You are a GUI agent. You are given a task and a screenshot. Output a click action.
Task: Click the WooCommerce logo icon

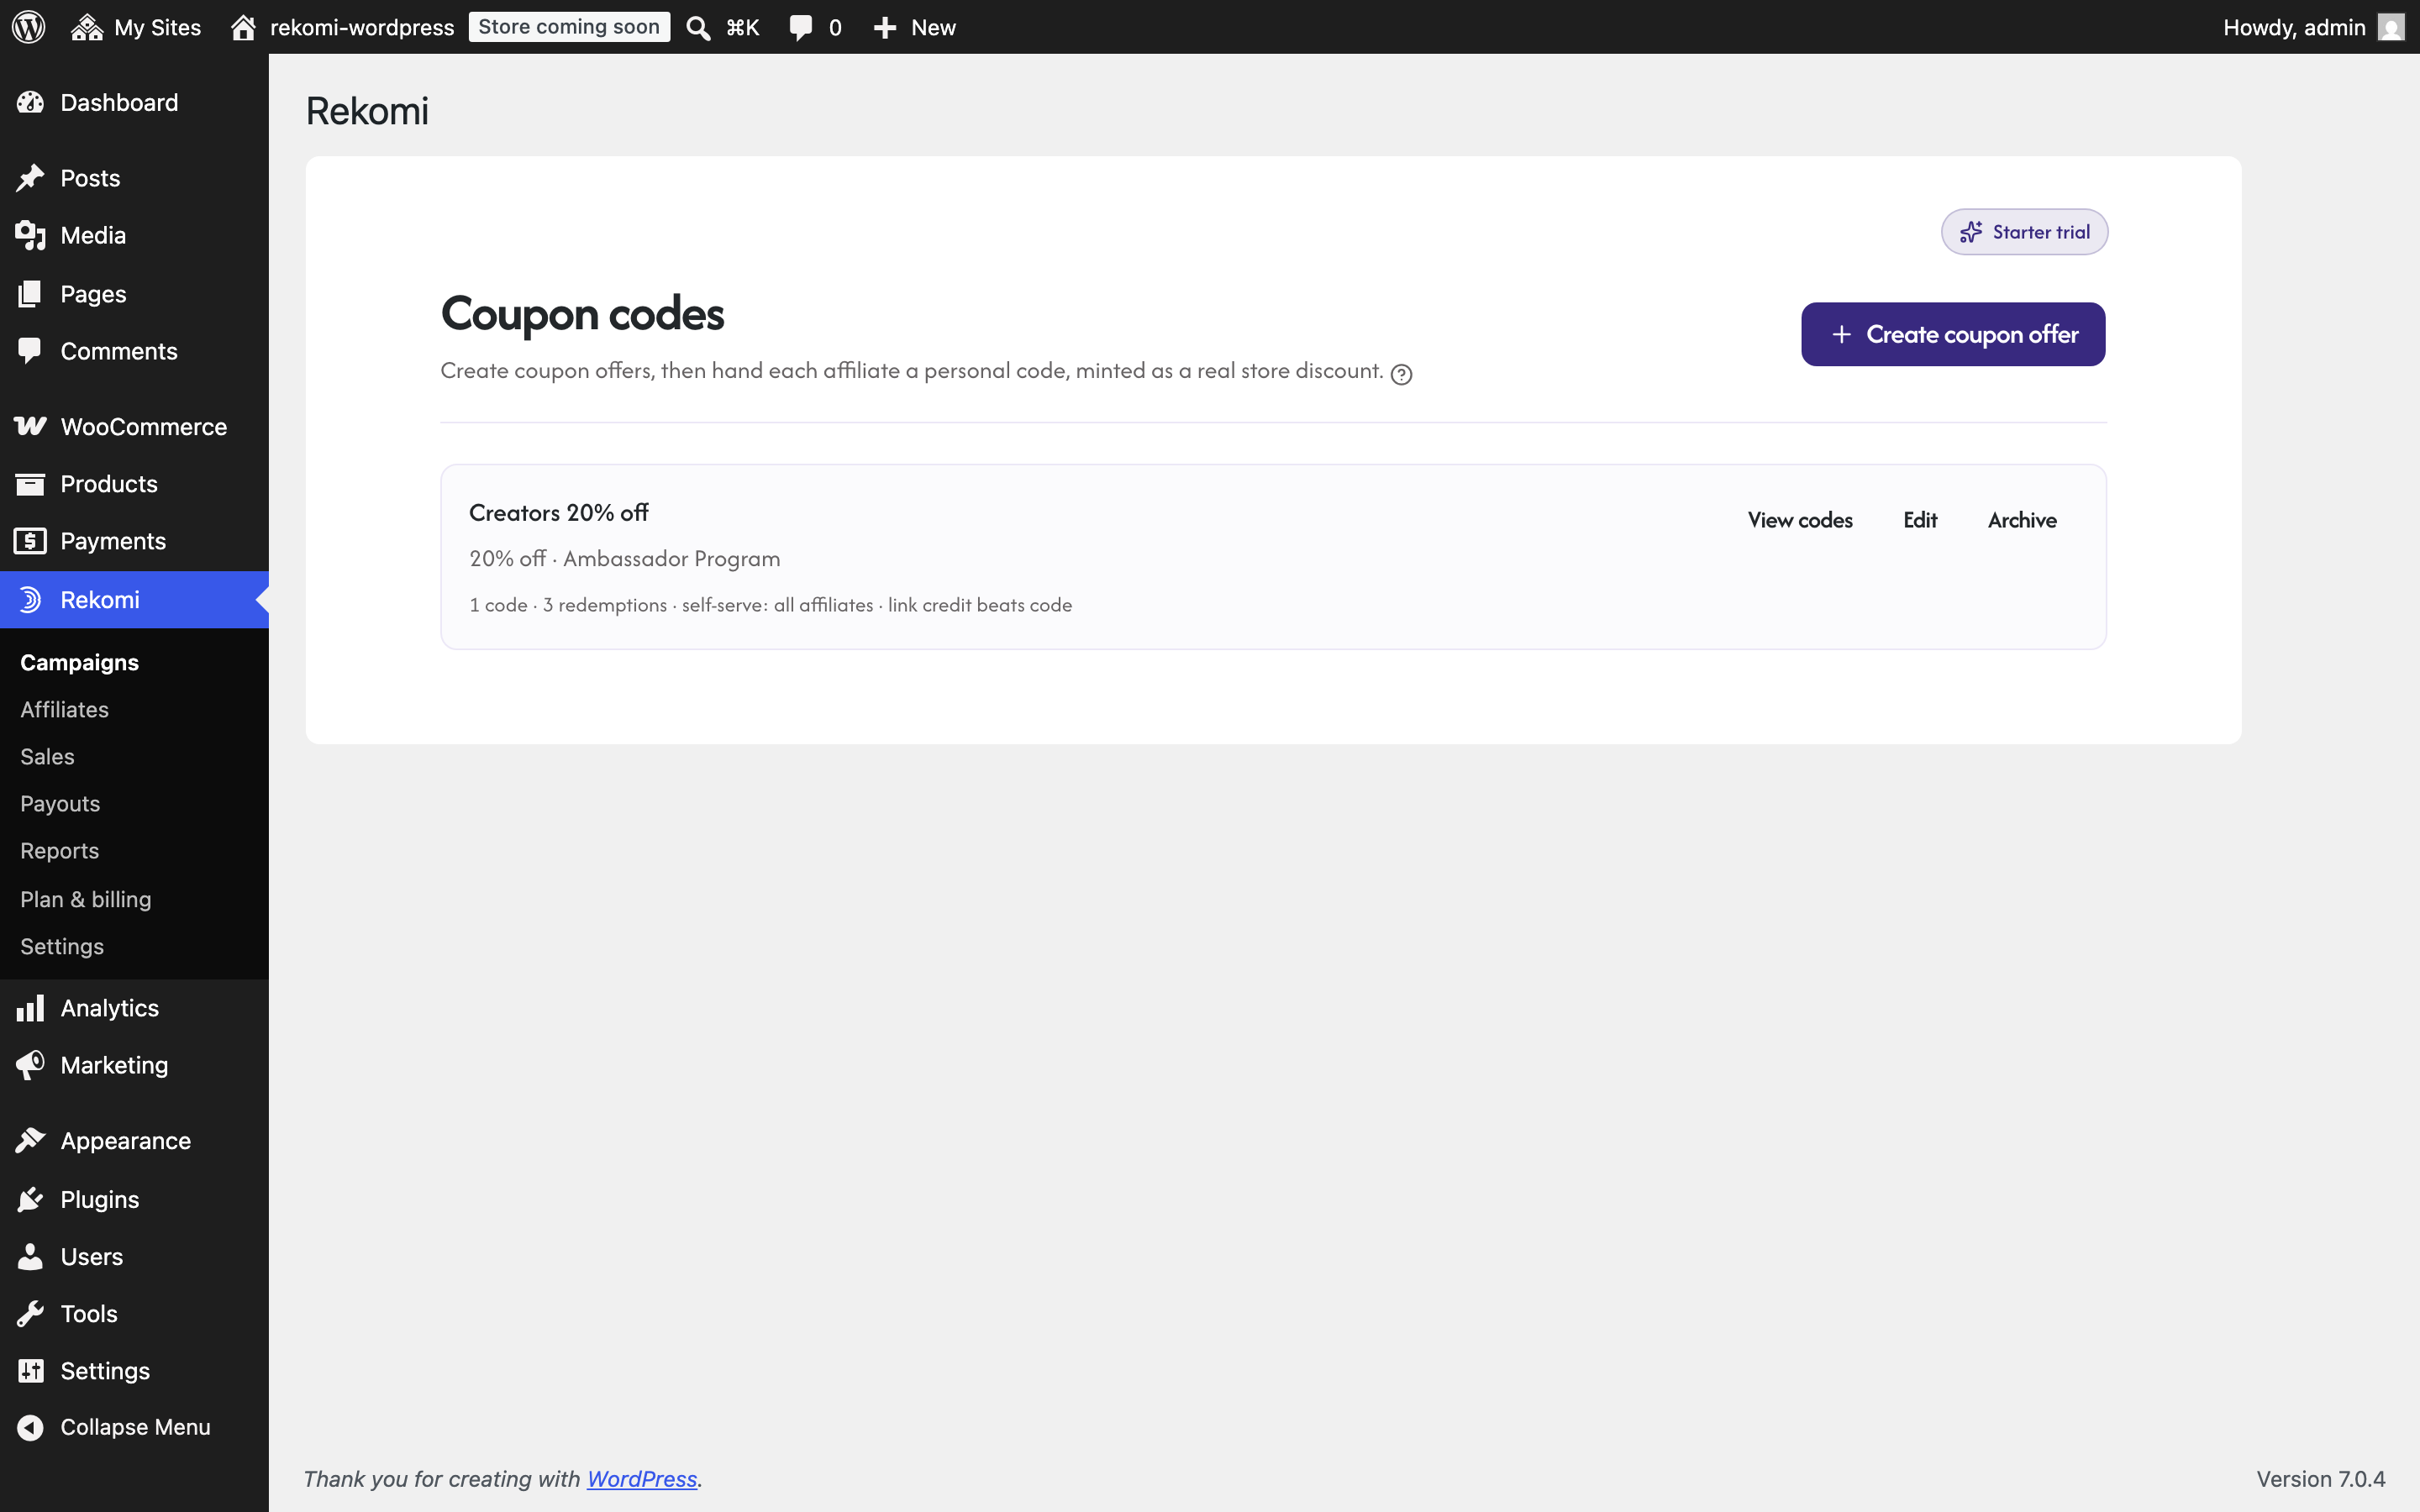pos(30,427)
